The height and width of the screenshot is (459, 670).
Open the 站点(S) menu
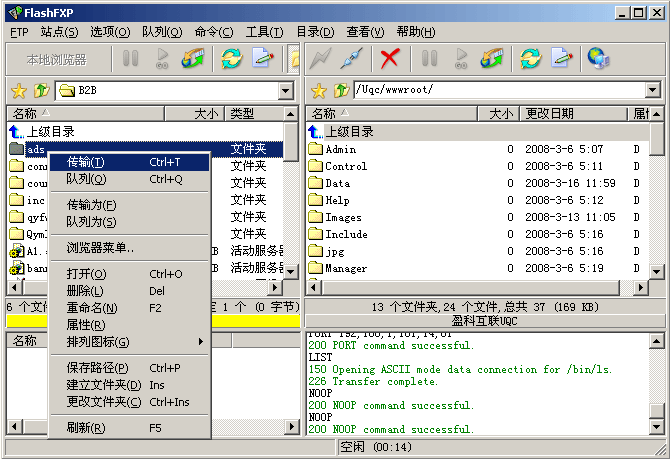point(59,32)
